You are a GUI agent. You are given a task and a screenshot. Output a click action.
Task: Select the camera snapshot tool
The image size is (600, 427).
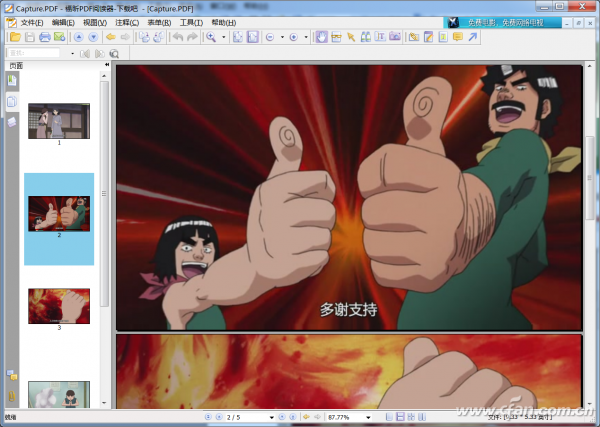pos(395,37)
